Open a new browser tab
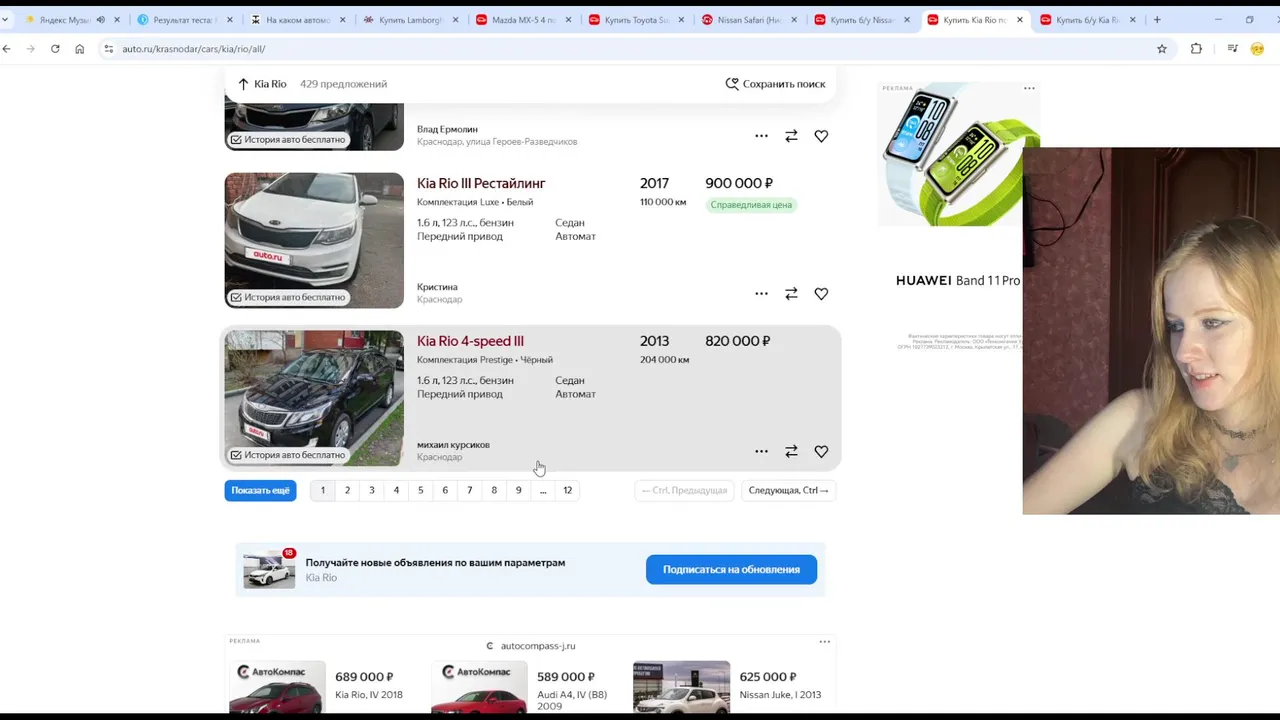1280x720 pixels. [1157, 20]
